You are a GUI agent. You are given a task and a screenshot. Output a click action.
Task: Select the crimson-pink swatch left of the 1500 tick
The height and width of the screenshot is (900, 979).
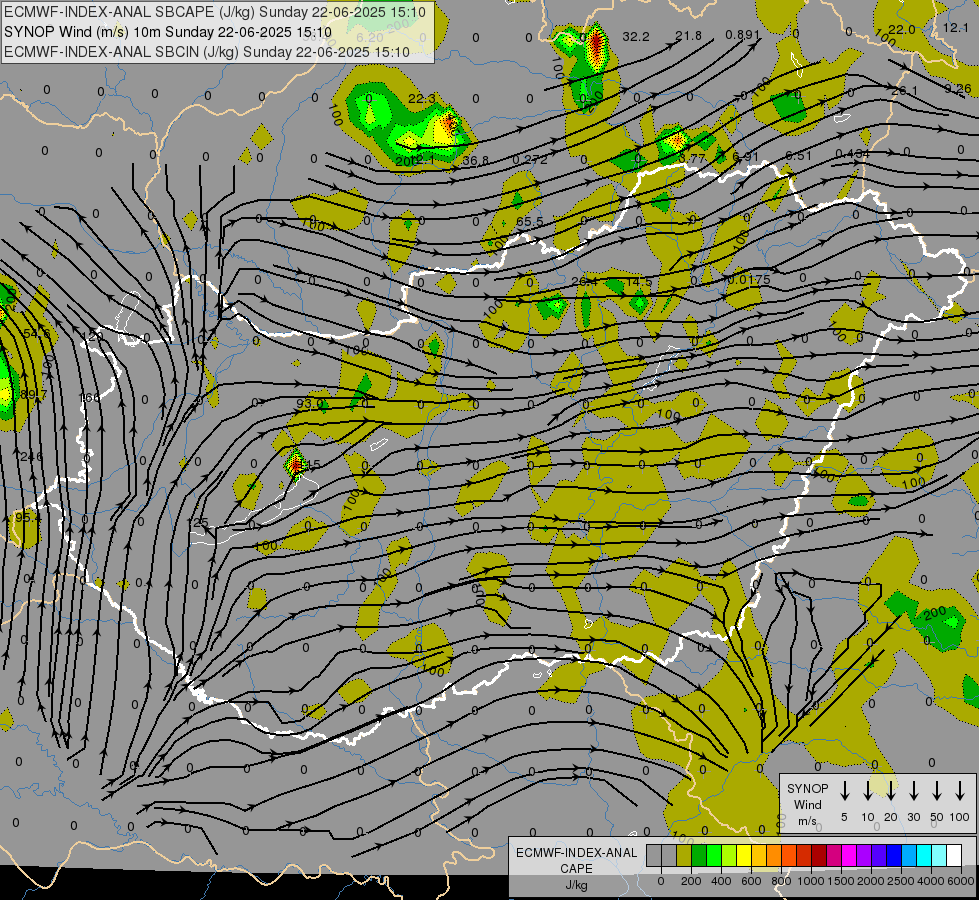(x=834, y=855)
